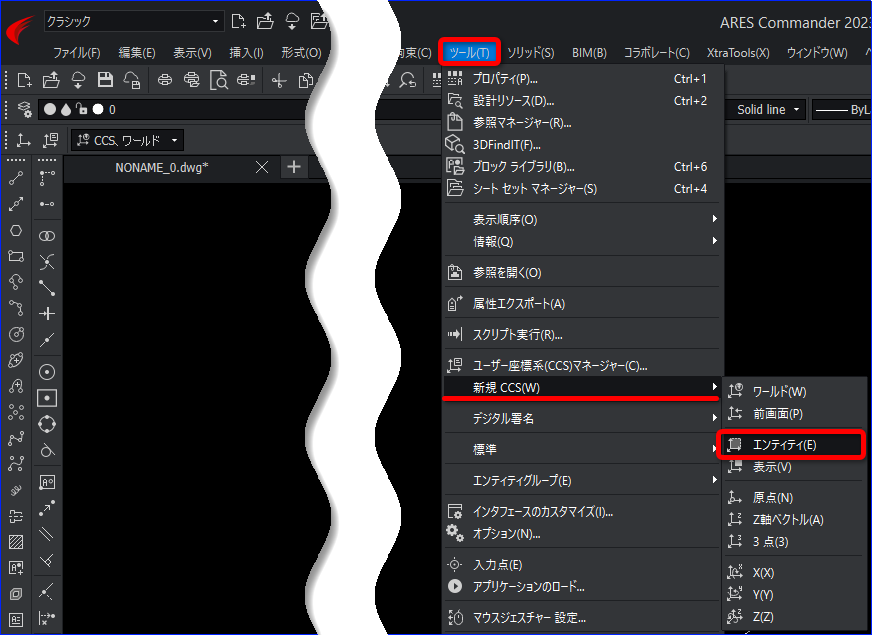Click the Save floppy disk icon
The image size is (872, 635).
(x=105, y=80)
